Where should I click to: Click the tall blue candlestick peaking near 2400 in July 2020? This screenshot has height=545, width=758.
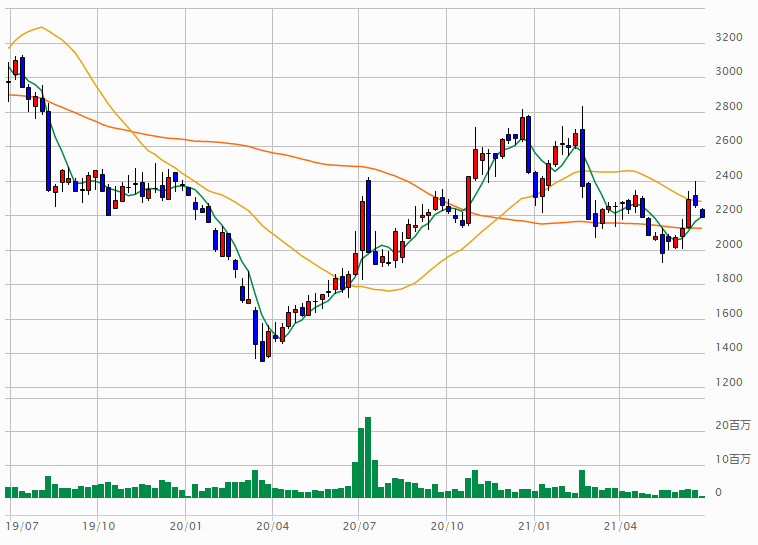(368, 216)
